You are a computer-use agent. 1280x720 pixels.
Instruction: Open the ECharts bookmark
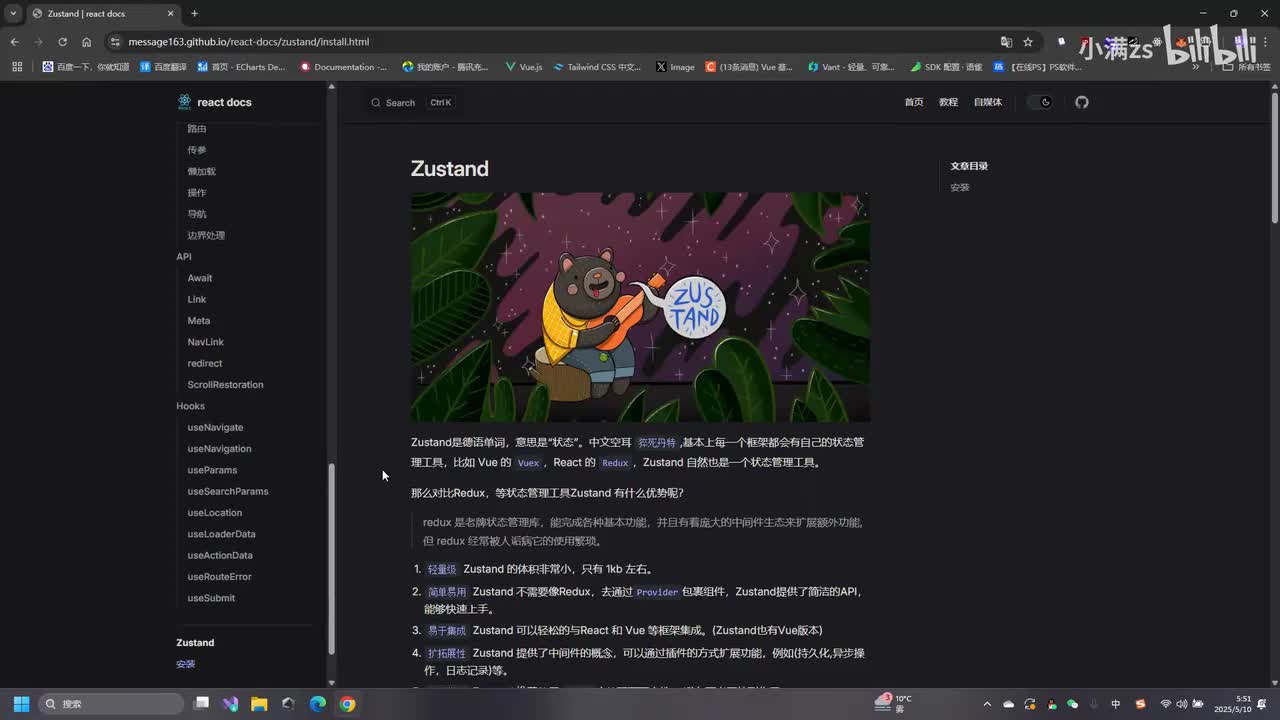(240, 67)
